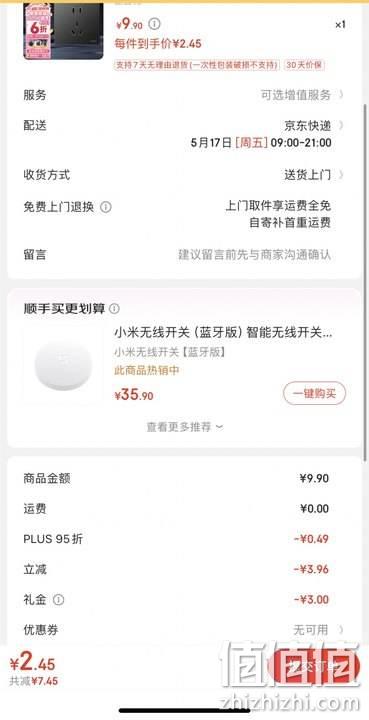Expand 京东快递 delivery options chevron
Screen dimensions: 369x720
point(341,125)
